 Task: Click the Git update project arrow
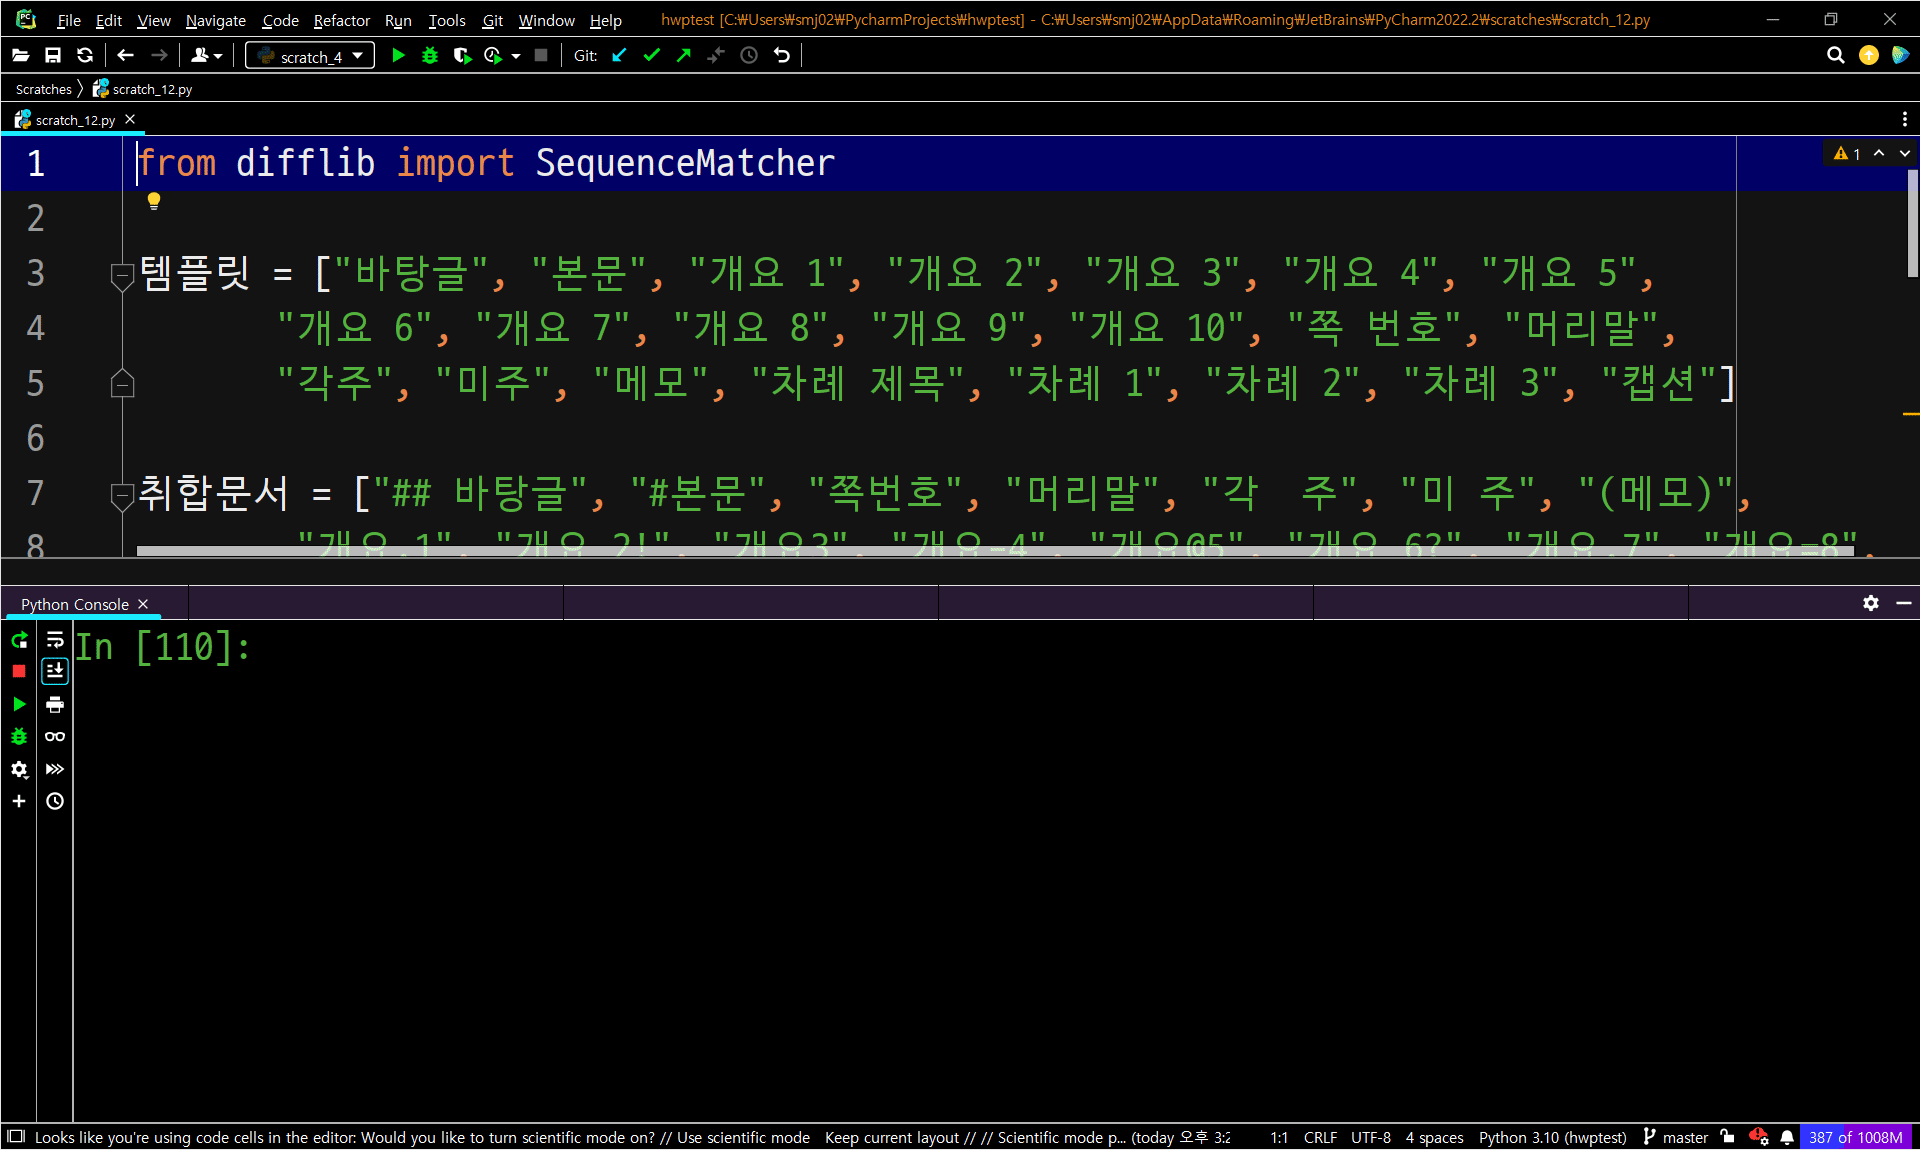(x=620, y=56)
